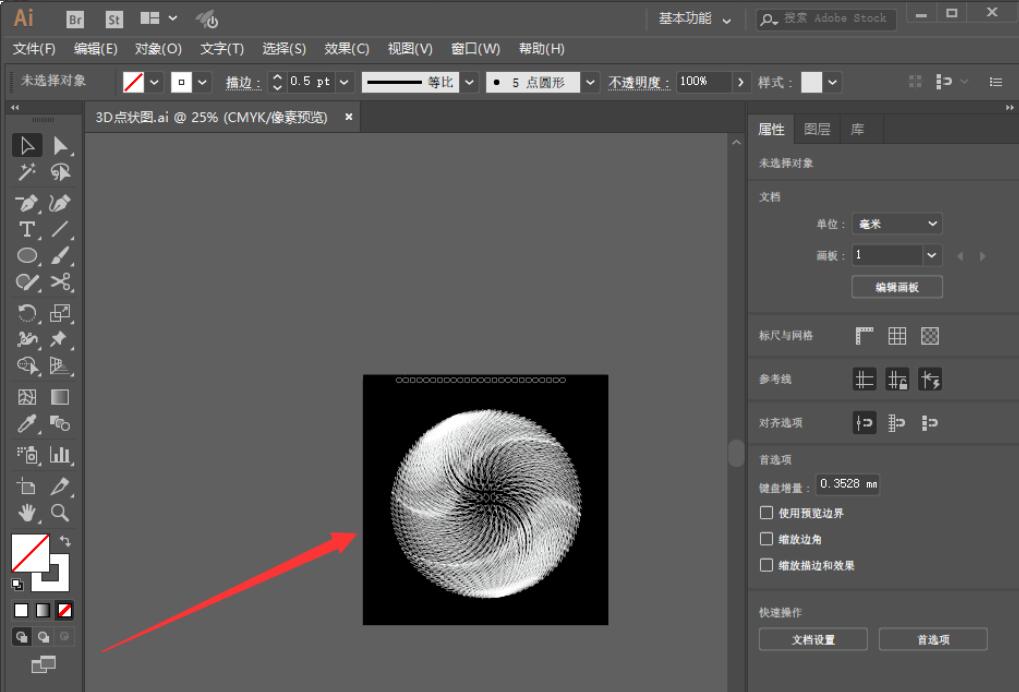Choose the Hand tool
Image resolution: width=1019 pixels, height=692 pixels.
click(x=27, y=513)
